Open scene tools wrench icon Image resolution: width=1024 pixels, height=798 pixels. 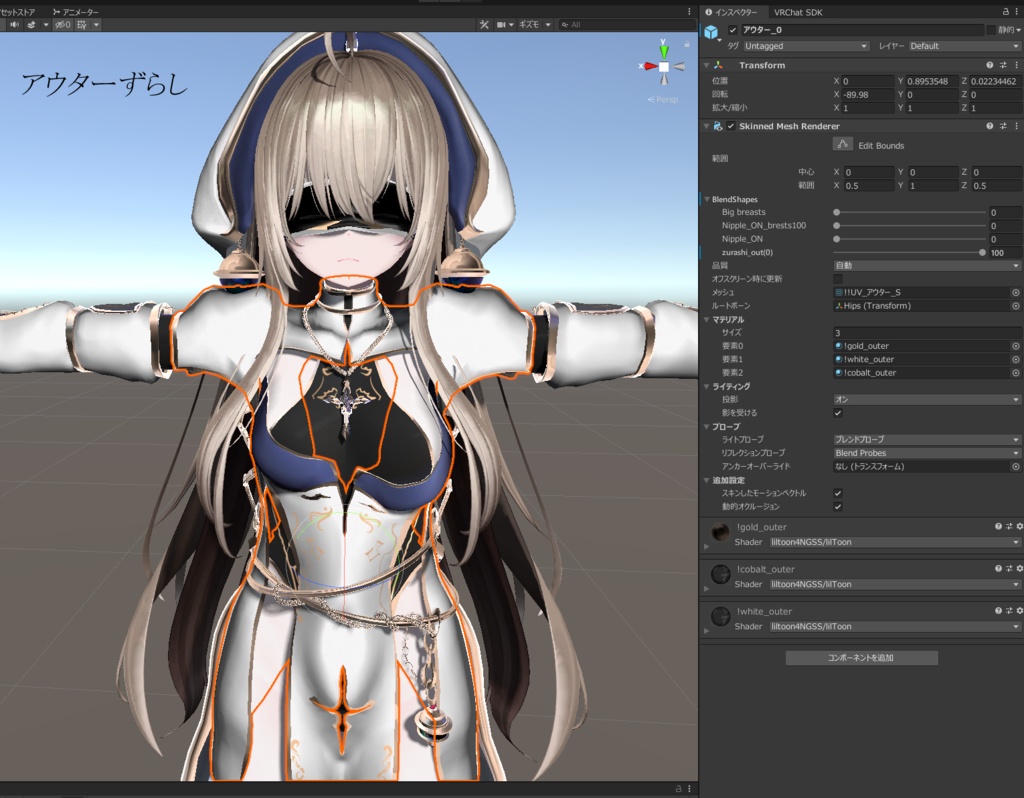tap(484, 25)
